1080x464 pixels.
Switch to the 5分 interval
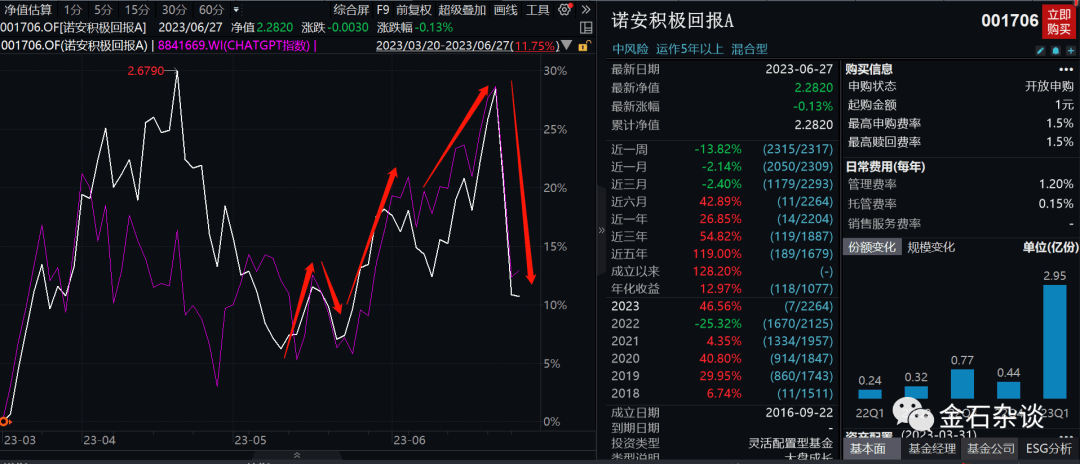pyautogui.click(x=103, y=10)
